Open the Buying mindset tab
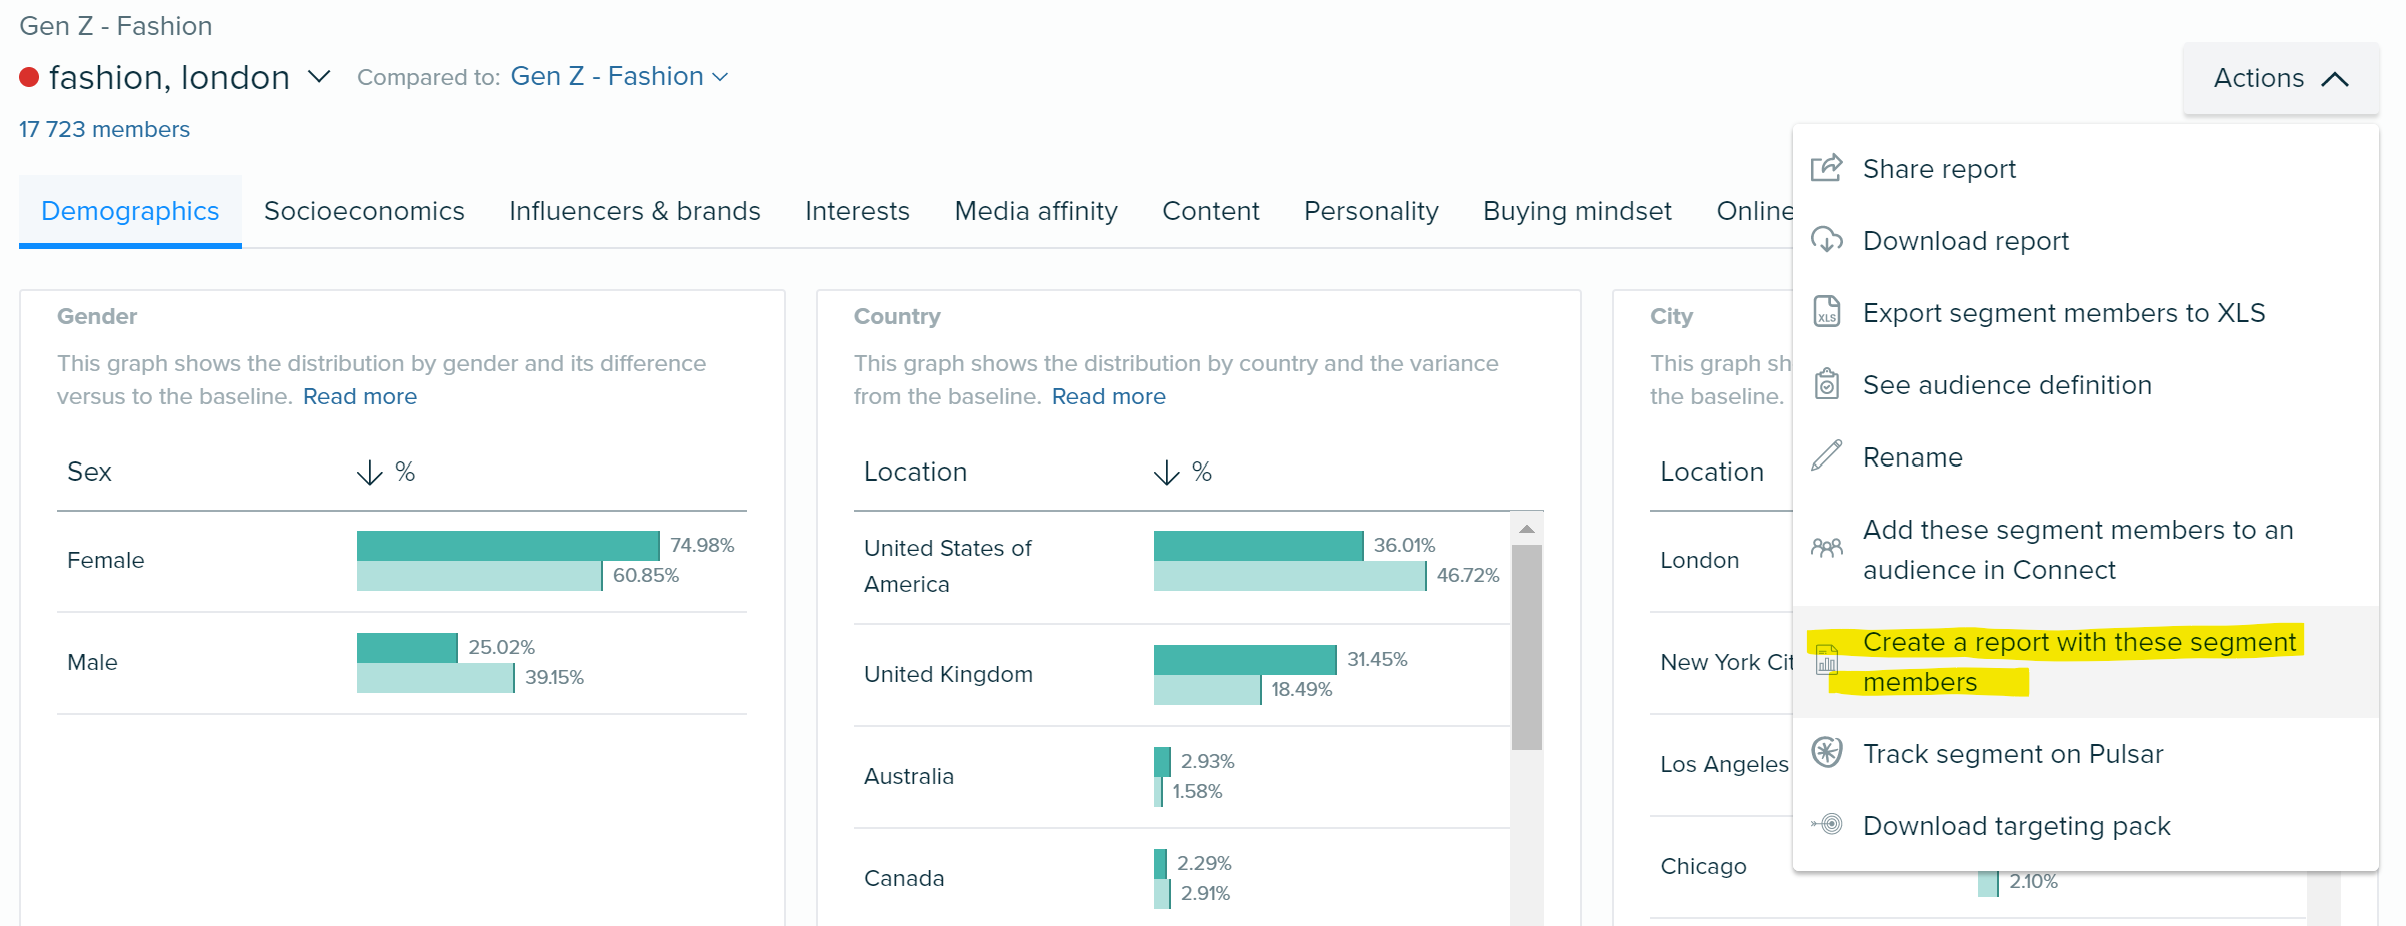This screenshot has height=926, width=2406. pyautogui.click(x=1577, y=211)
